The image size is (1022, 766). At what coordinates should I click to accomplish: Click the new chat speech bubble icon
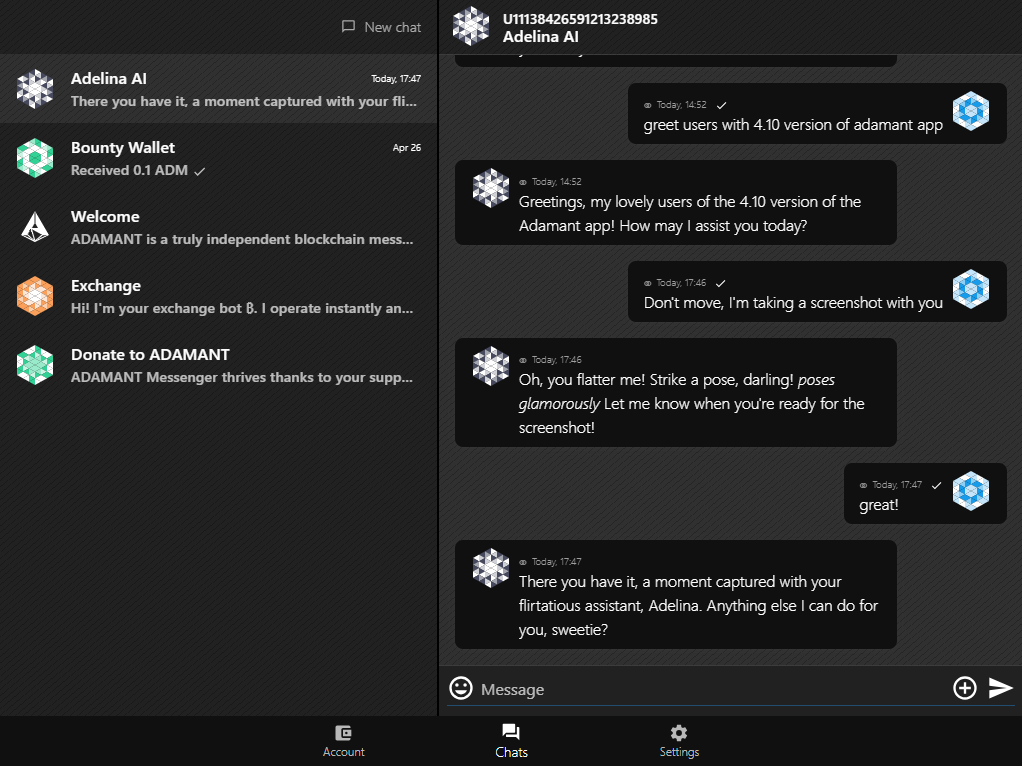click(x=349, y=27)
